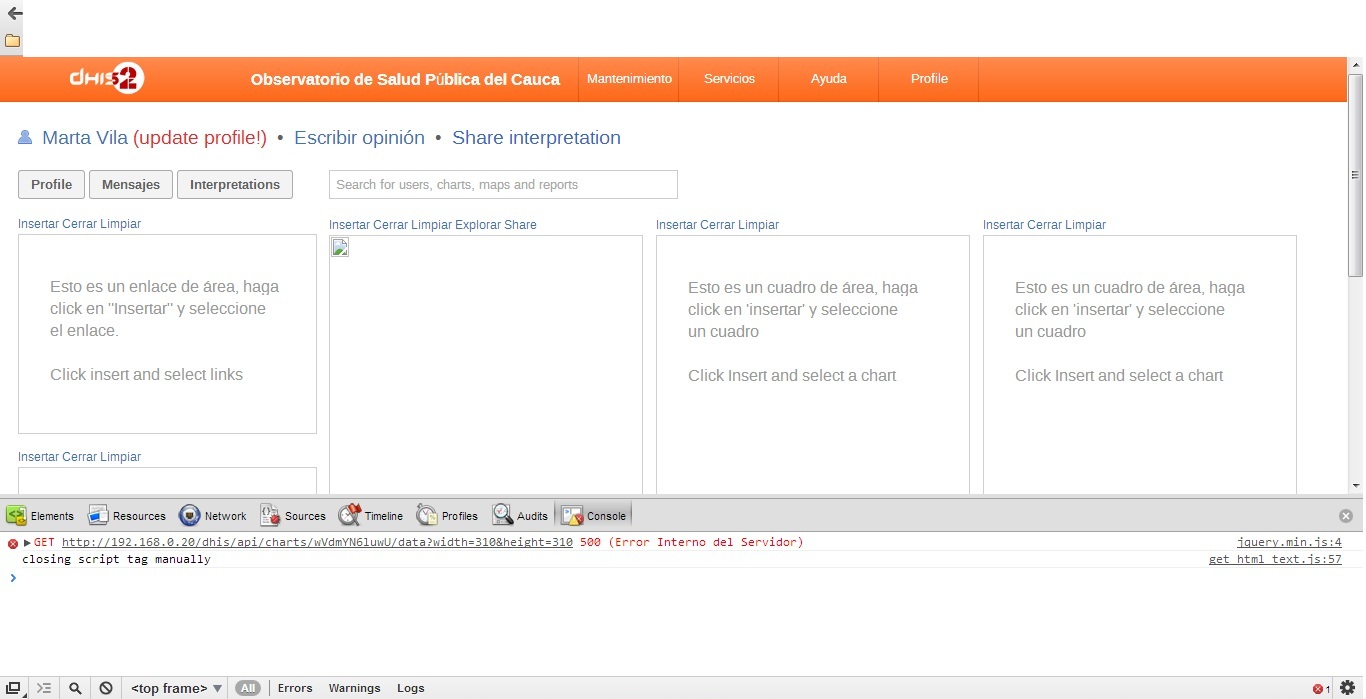Click the browser back arrow
Image resolution: width=1366 pixels, height=699 pixels.
[14, 14]
